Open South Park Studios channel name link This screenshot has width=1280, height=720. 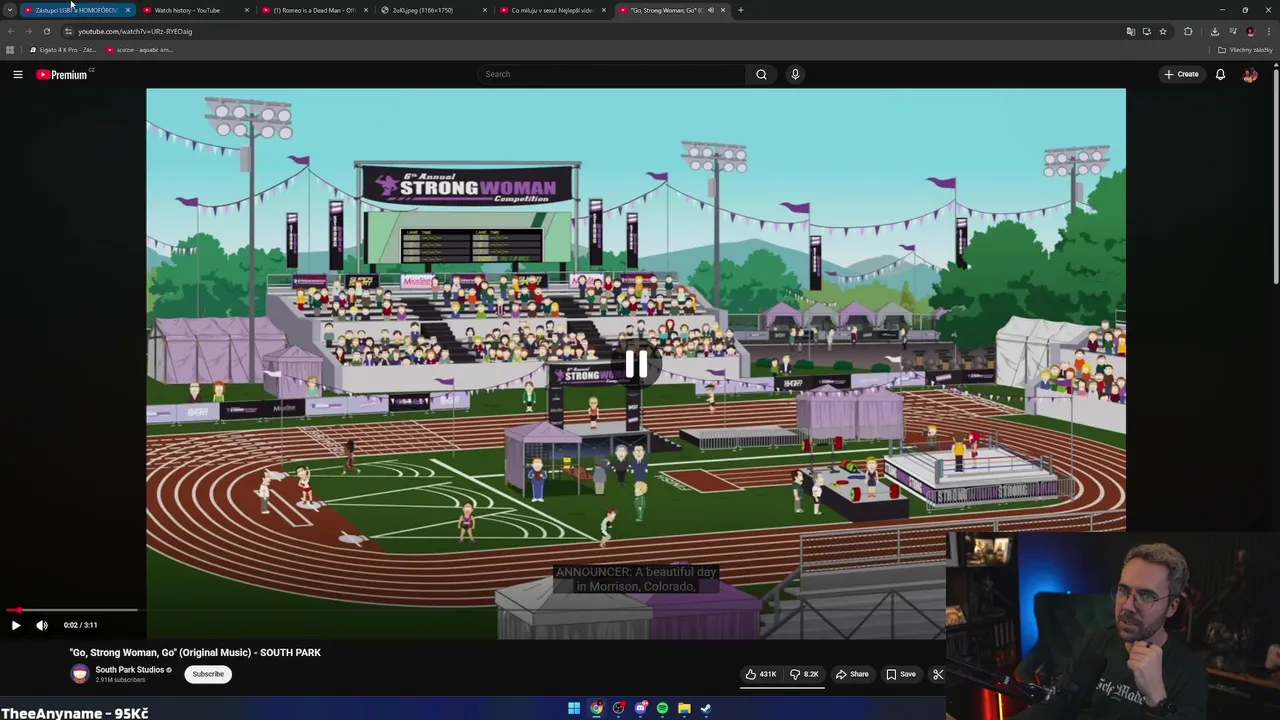(130, 670)
